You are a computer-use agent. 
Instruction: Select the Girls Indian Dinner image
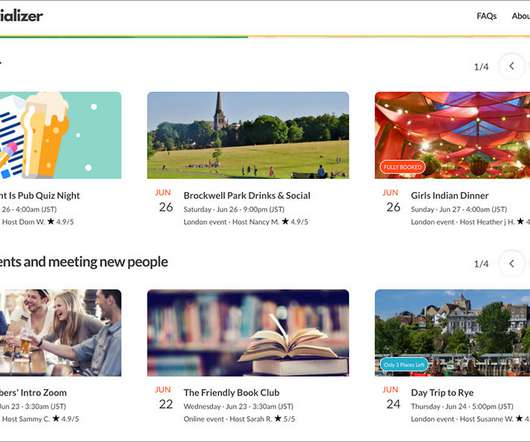[452, 135]
